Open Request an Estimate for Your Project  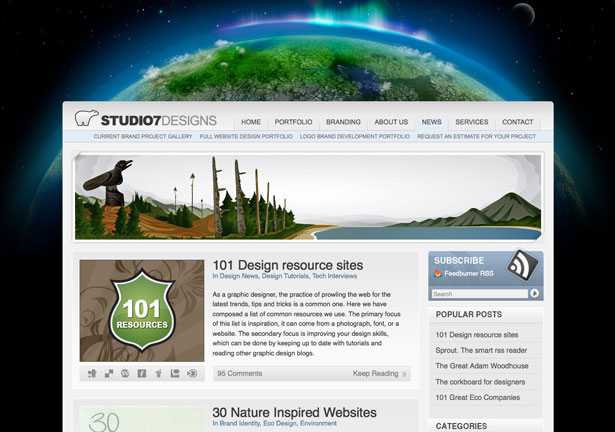[476, 136]
